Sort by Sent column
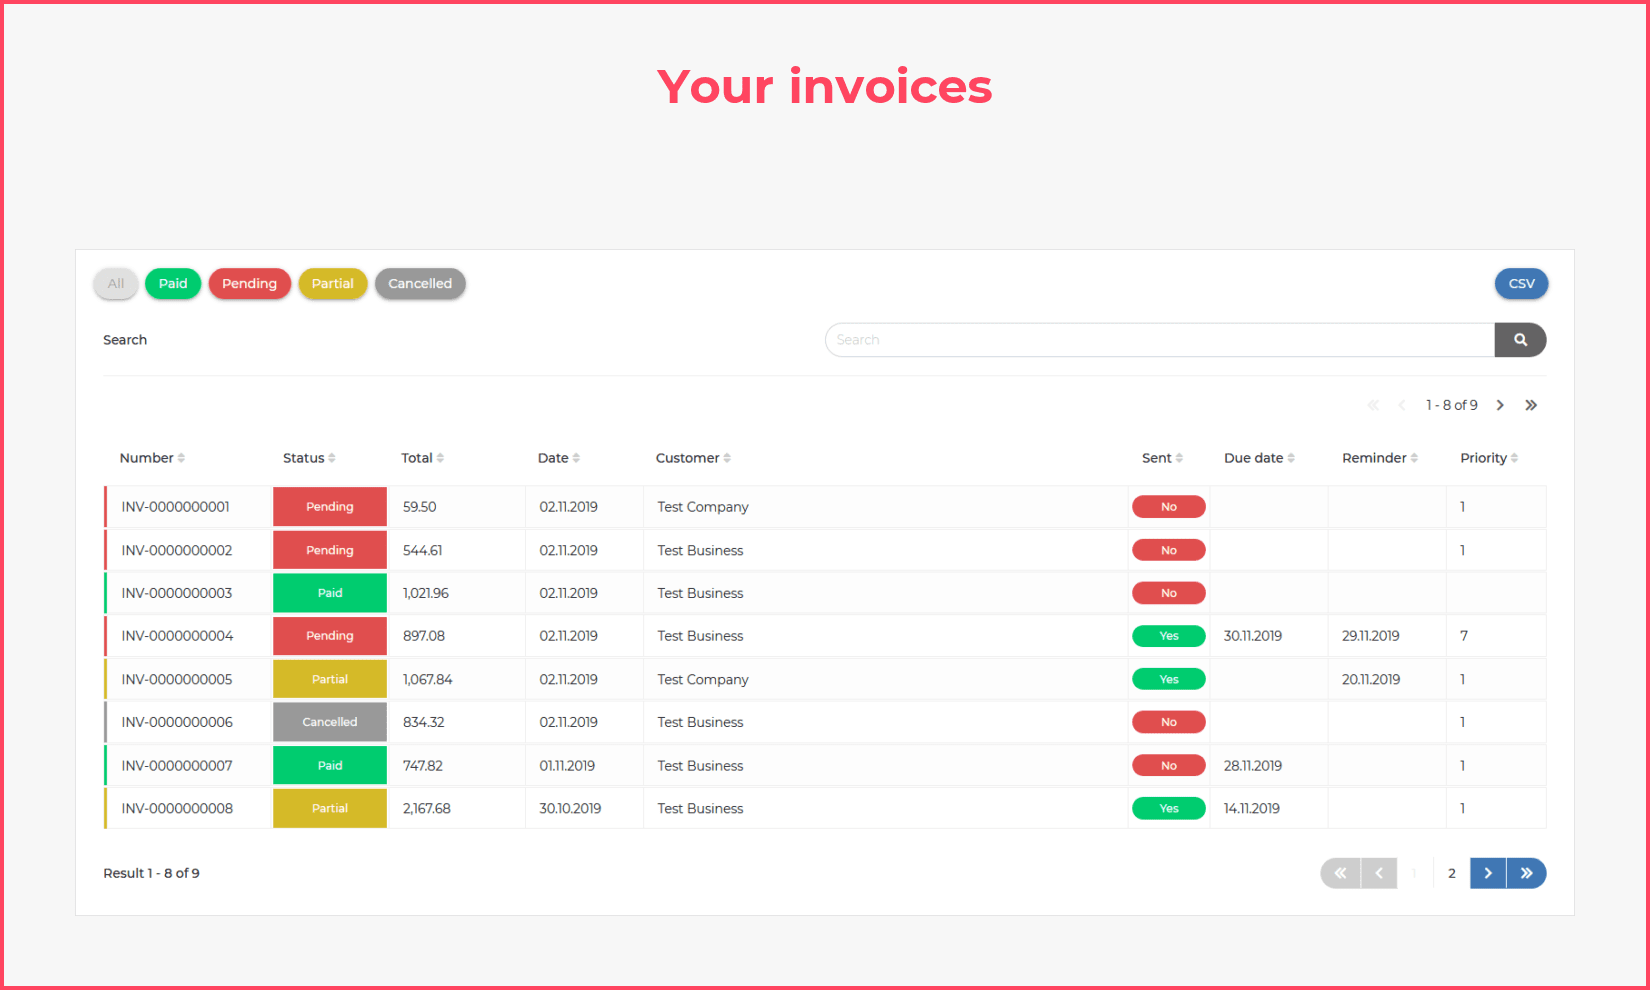Viewport: 1650px width, 990px height. click(x=1162, y=458)
